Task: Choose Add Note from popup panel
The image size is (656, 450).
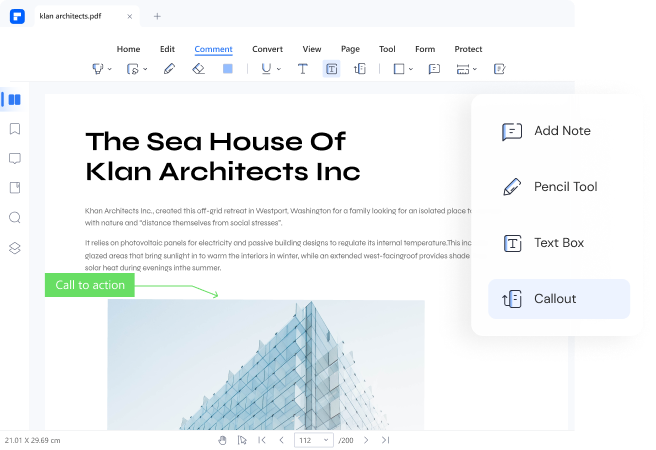Action: (x=559, y=131)
